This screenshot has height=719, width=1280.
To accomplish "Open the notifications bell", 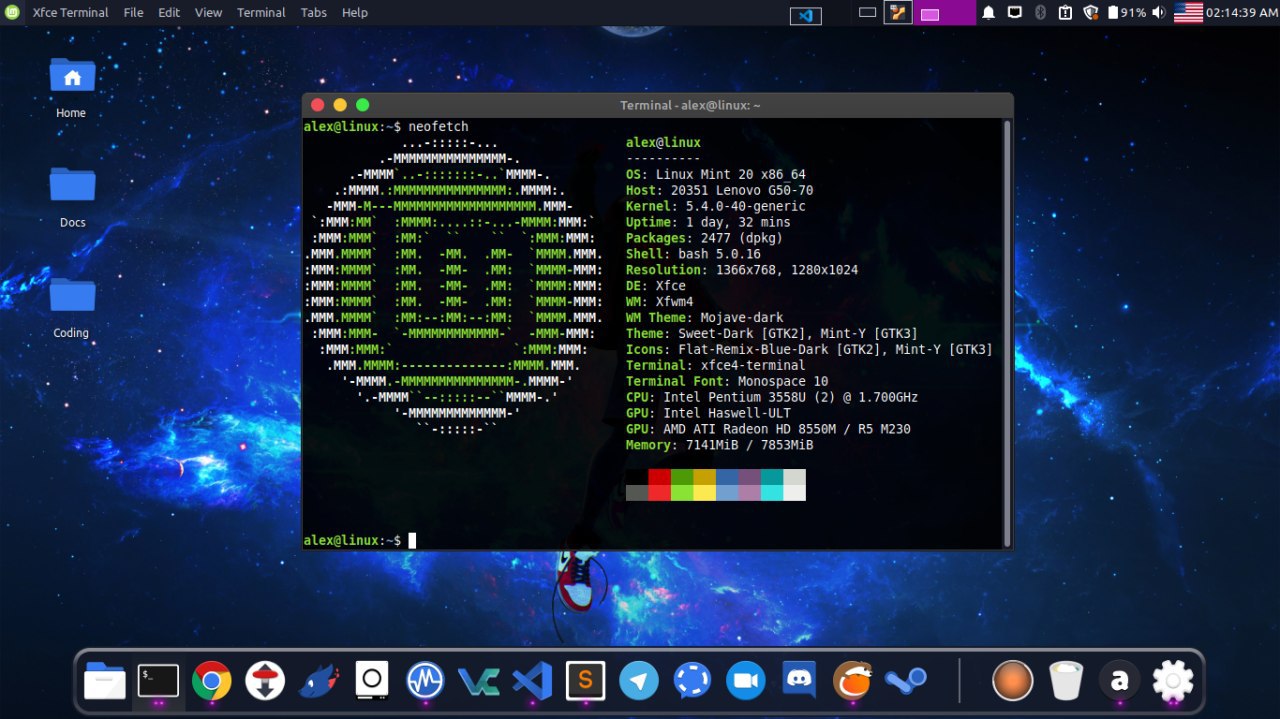I will coord(988,12).
